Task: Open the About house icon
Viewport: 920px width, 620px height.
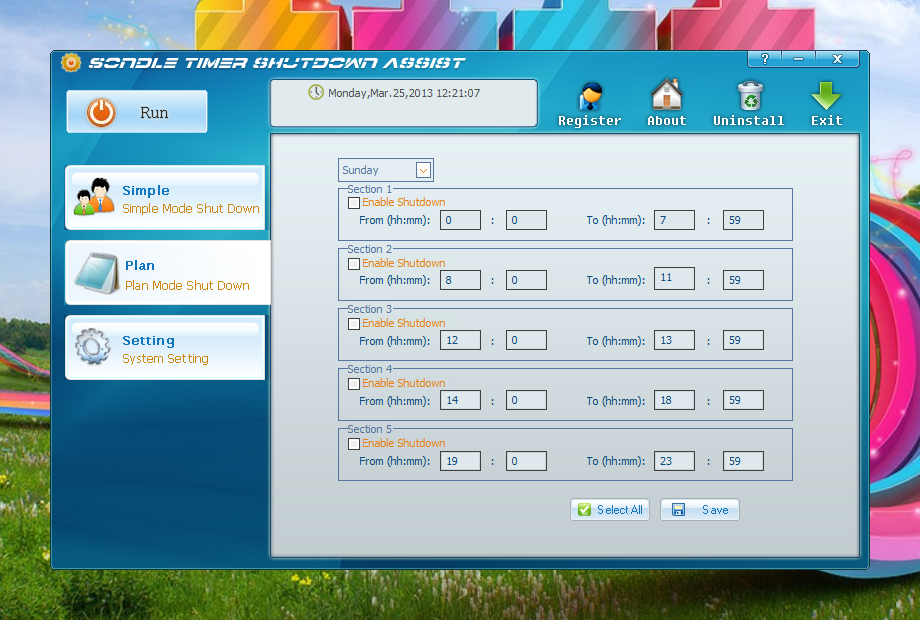Action: [x=666, y=97]
